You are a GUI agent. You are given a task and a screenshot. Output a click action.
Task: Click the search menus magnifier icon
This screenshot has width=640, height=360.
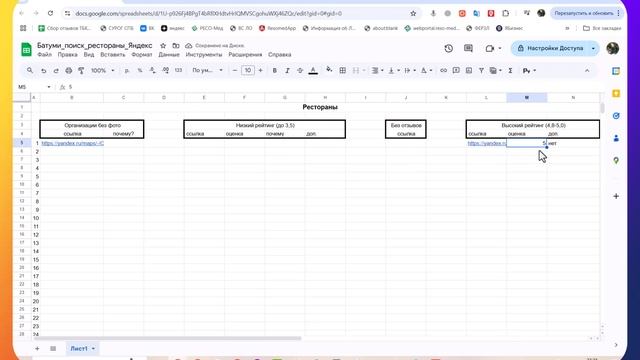(30, 71)
